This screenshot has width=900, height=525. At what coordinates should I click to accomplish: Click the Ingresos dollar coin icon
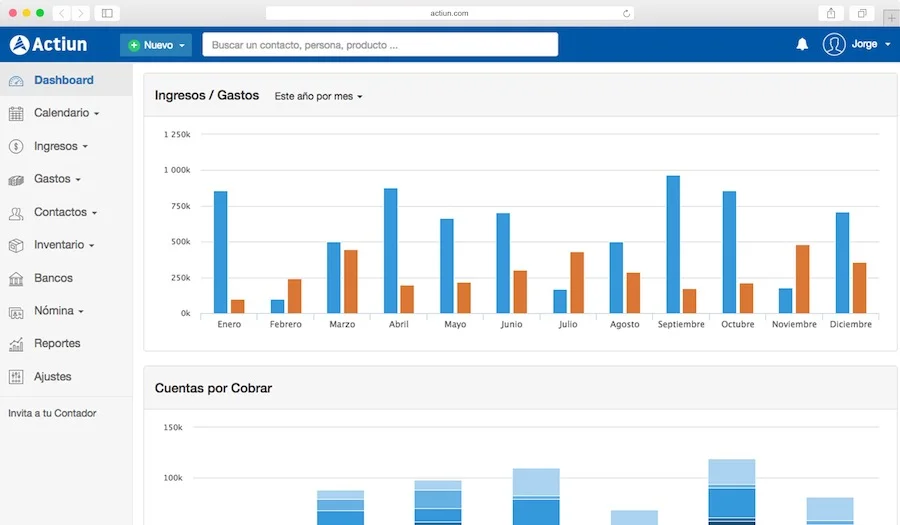point(16,146)
